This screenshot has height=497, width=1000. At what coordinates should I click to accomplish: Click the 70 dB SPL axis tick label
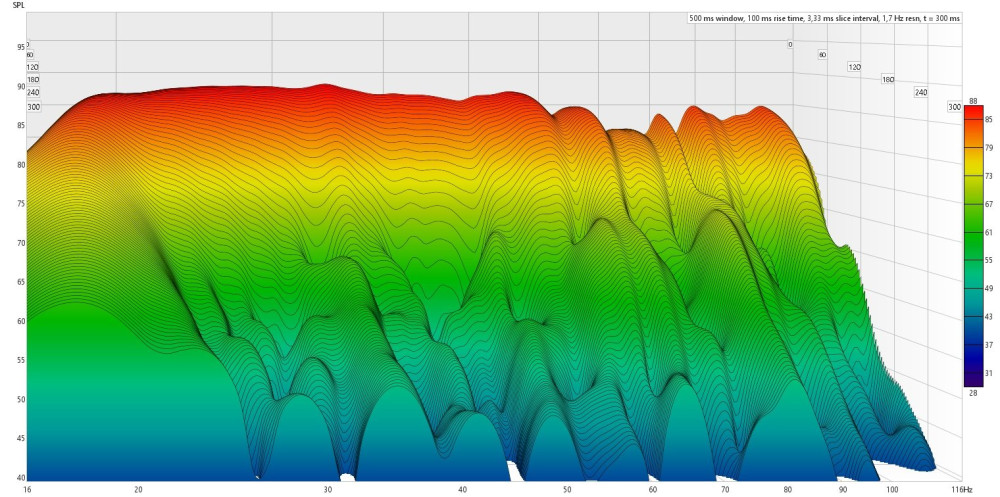(20, 242)
